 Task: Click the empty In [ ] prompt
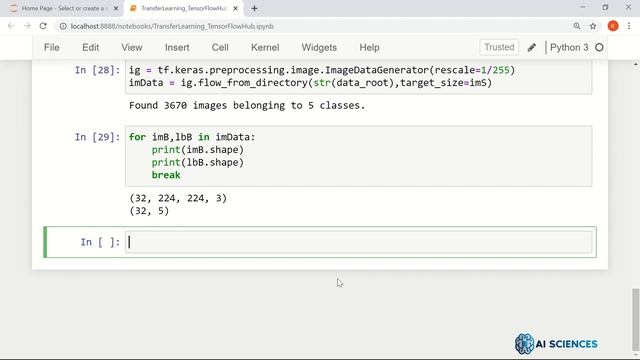100,242
